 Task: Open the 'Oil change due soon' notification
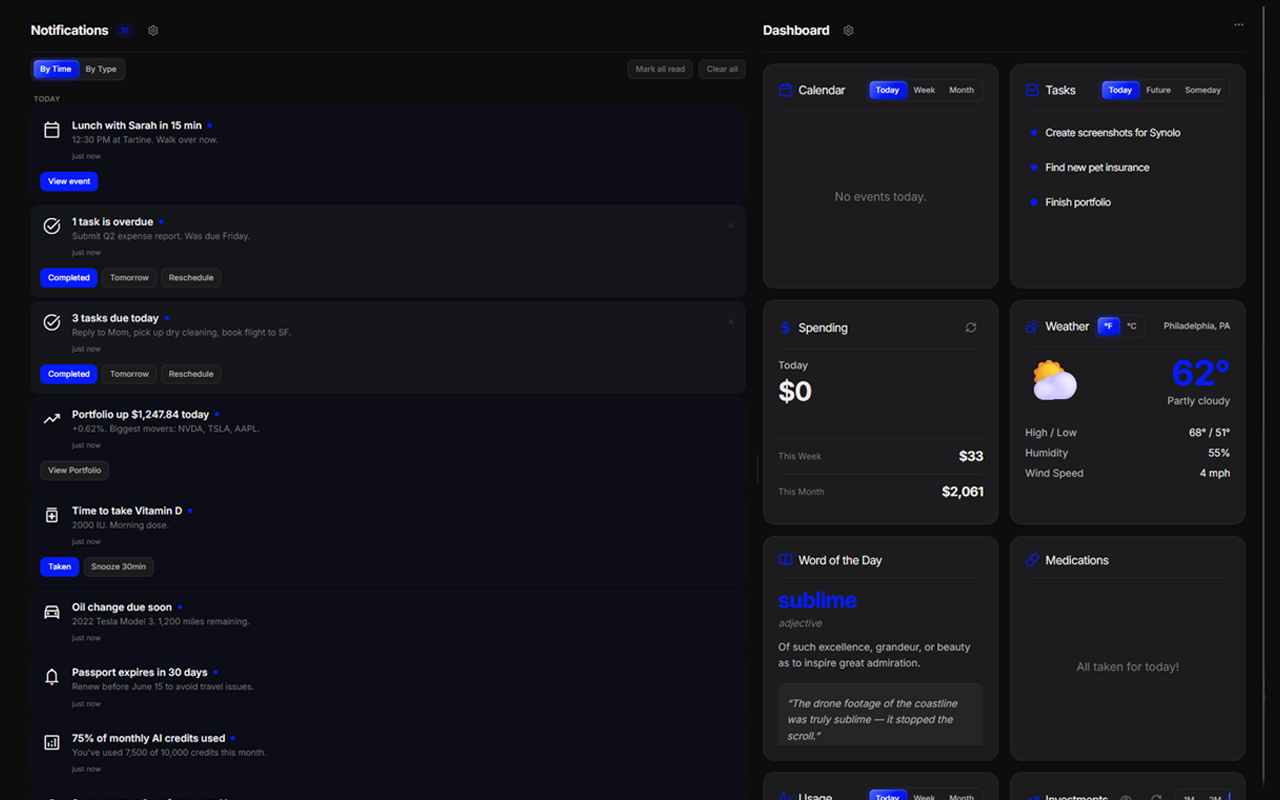click(388, 621)
